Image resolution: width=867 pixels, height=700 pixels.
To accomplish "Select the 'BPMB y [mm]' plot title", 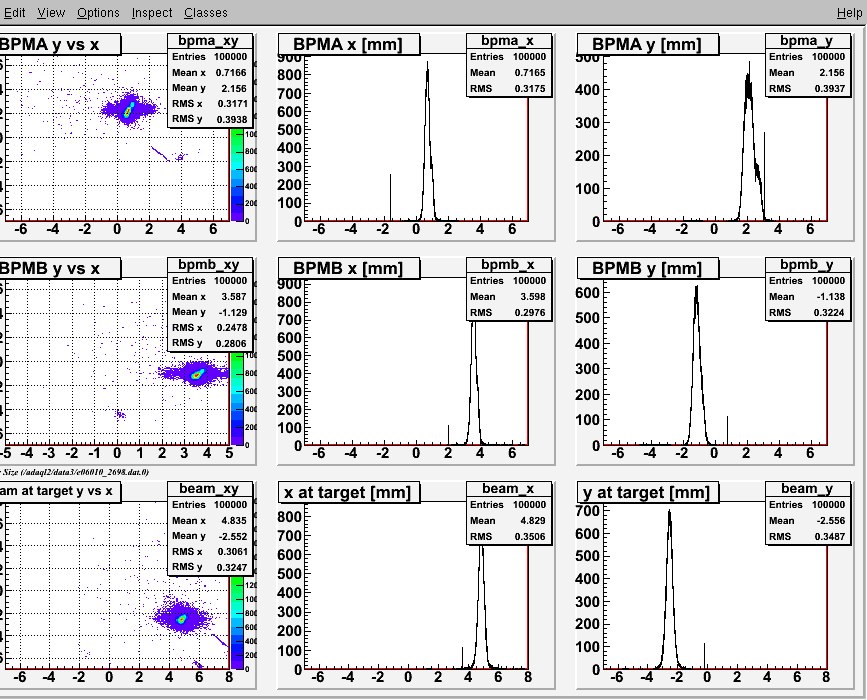I will pos(647,268).
